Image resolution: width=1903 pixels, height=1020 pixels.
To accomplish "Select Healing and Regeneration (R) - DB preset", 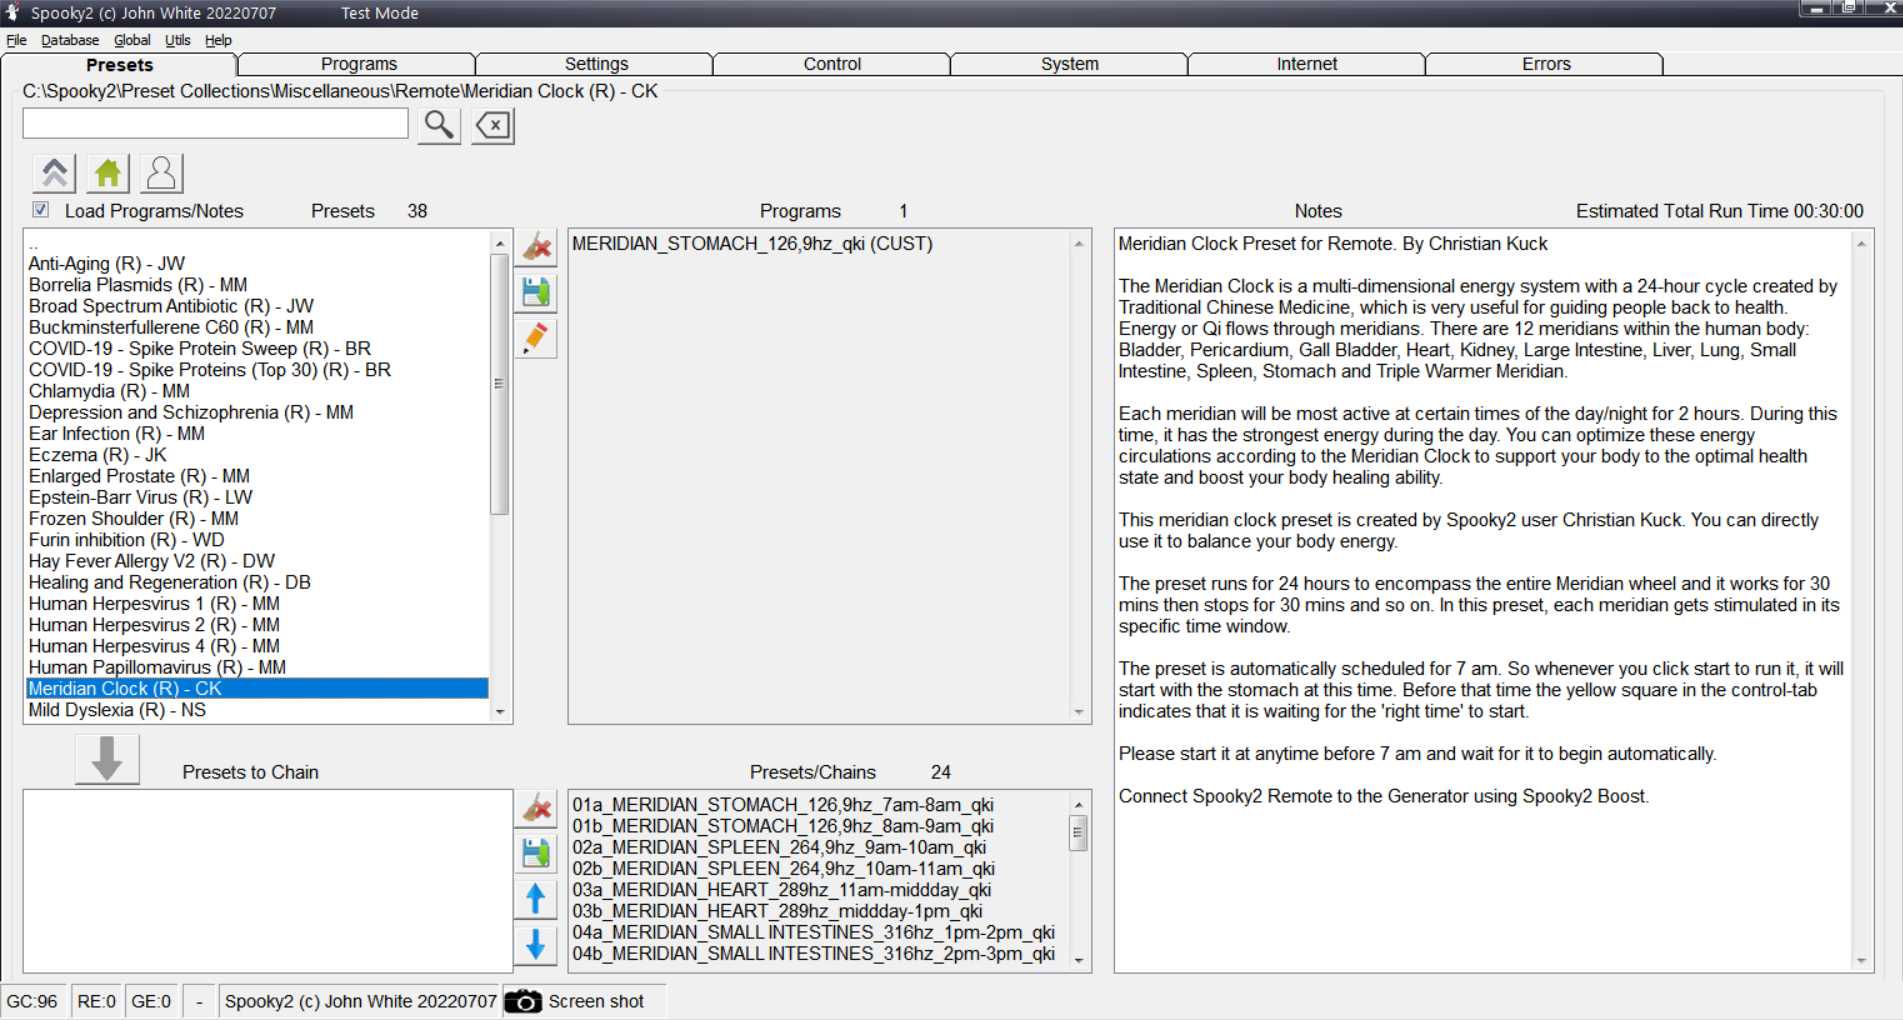I will coord(169,582).
